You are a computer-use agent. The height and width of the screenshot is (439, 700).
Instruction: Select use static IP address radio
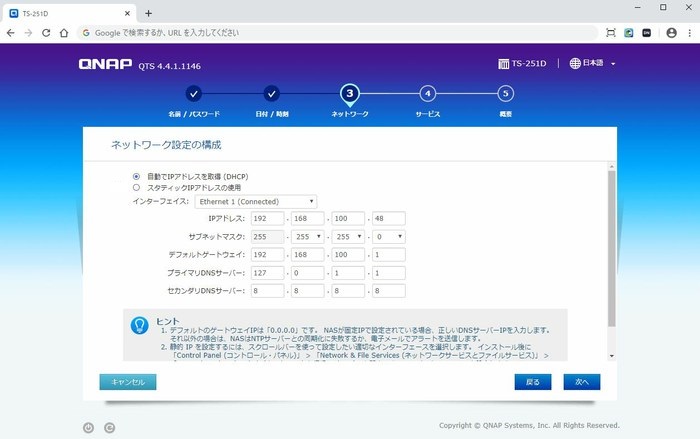click(x=136, y=188)
